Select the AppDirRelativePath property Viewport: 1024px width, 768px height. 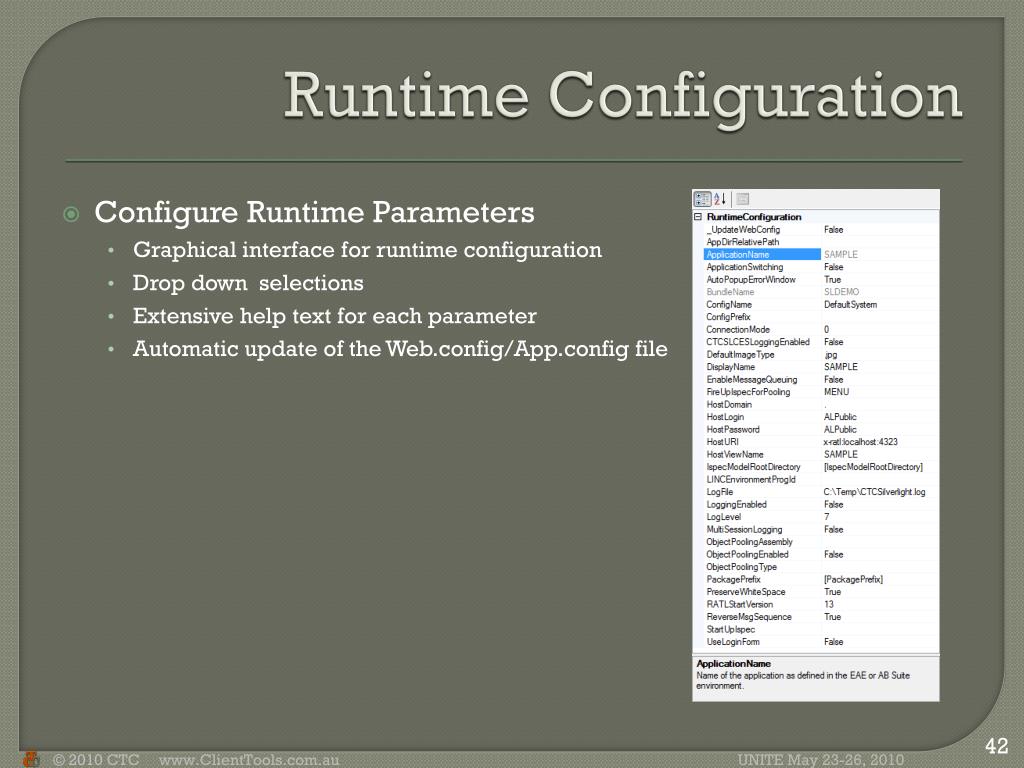(743, 242)
